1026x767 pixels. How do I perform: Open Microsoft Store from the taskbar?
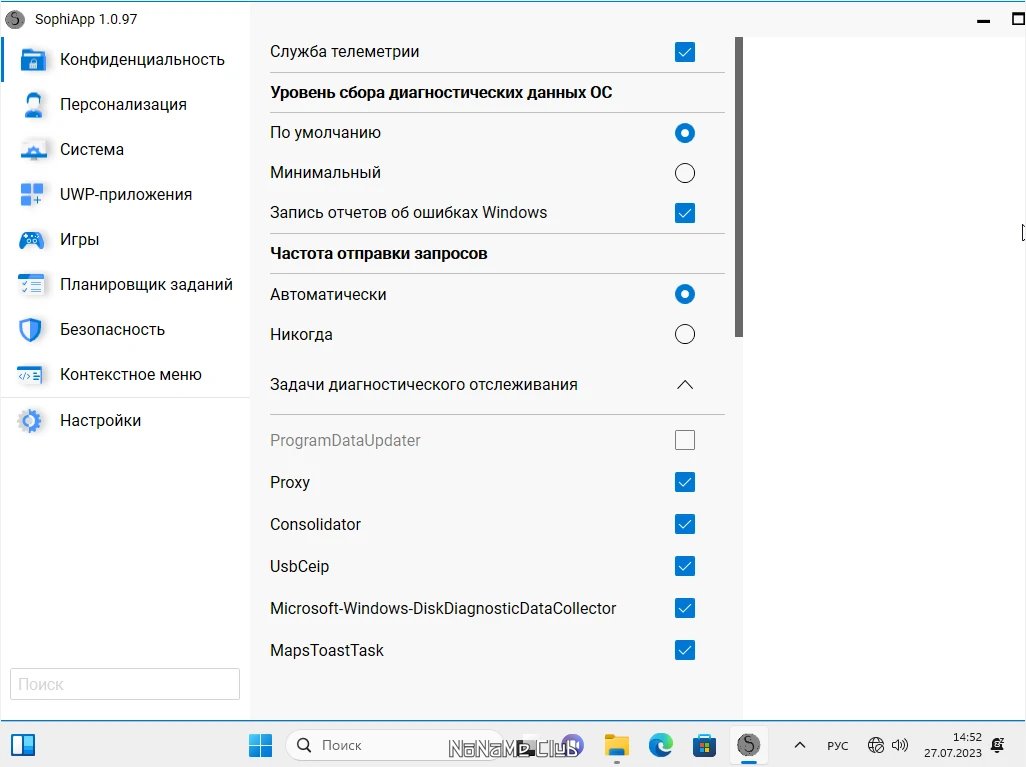704,745
